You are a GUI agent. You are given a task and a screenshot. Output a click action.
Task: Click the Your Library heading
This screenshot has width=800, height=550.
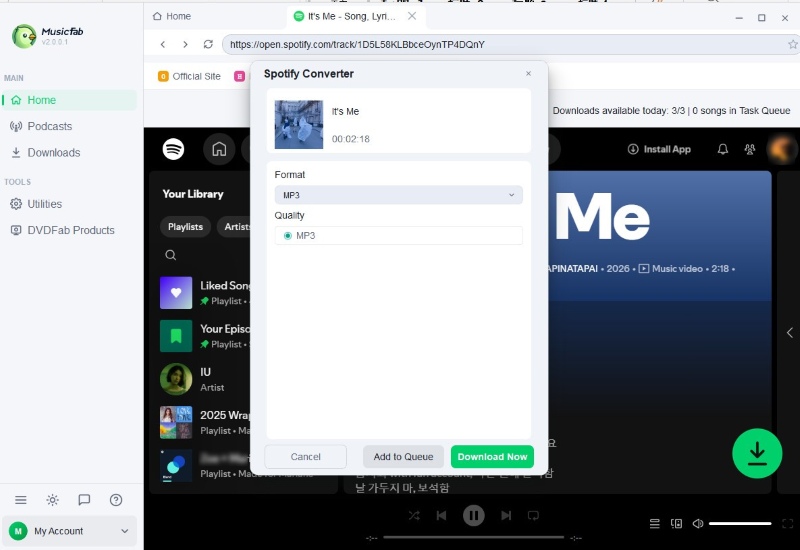193,194
